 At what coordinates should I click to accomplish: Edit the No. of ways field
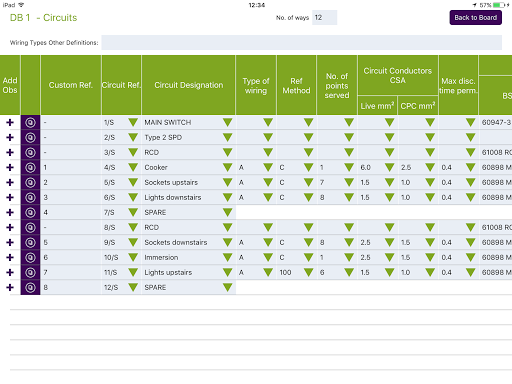(325, 18)
